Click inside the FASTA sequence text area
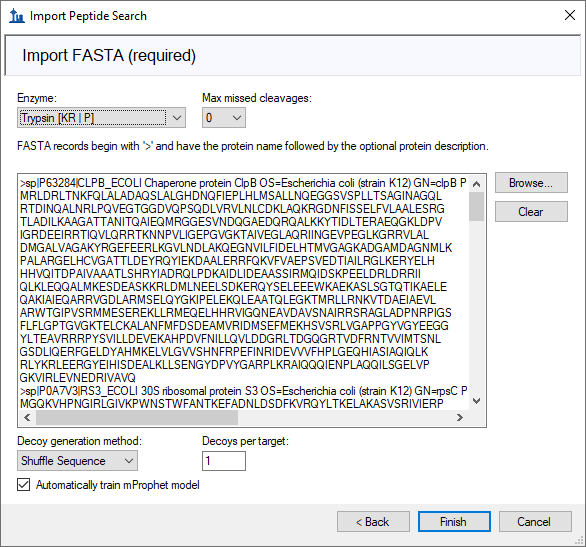 click(x=244, y=293)
